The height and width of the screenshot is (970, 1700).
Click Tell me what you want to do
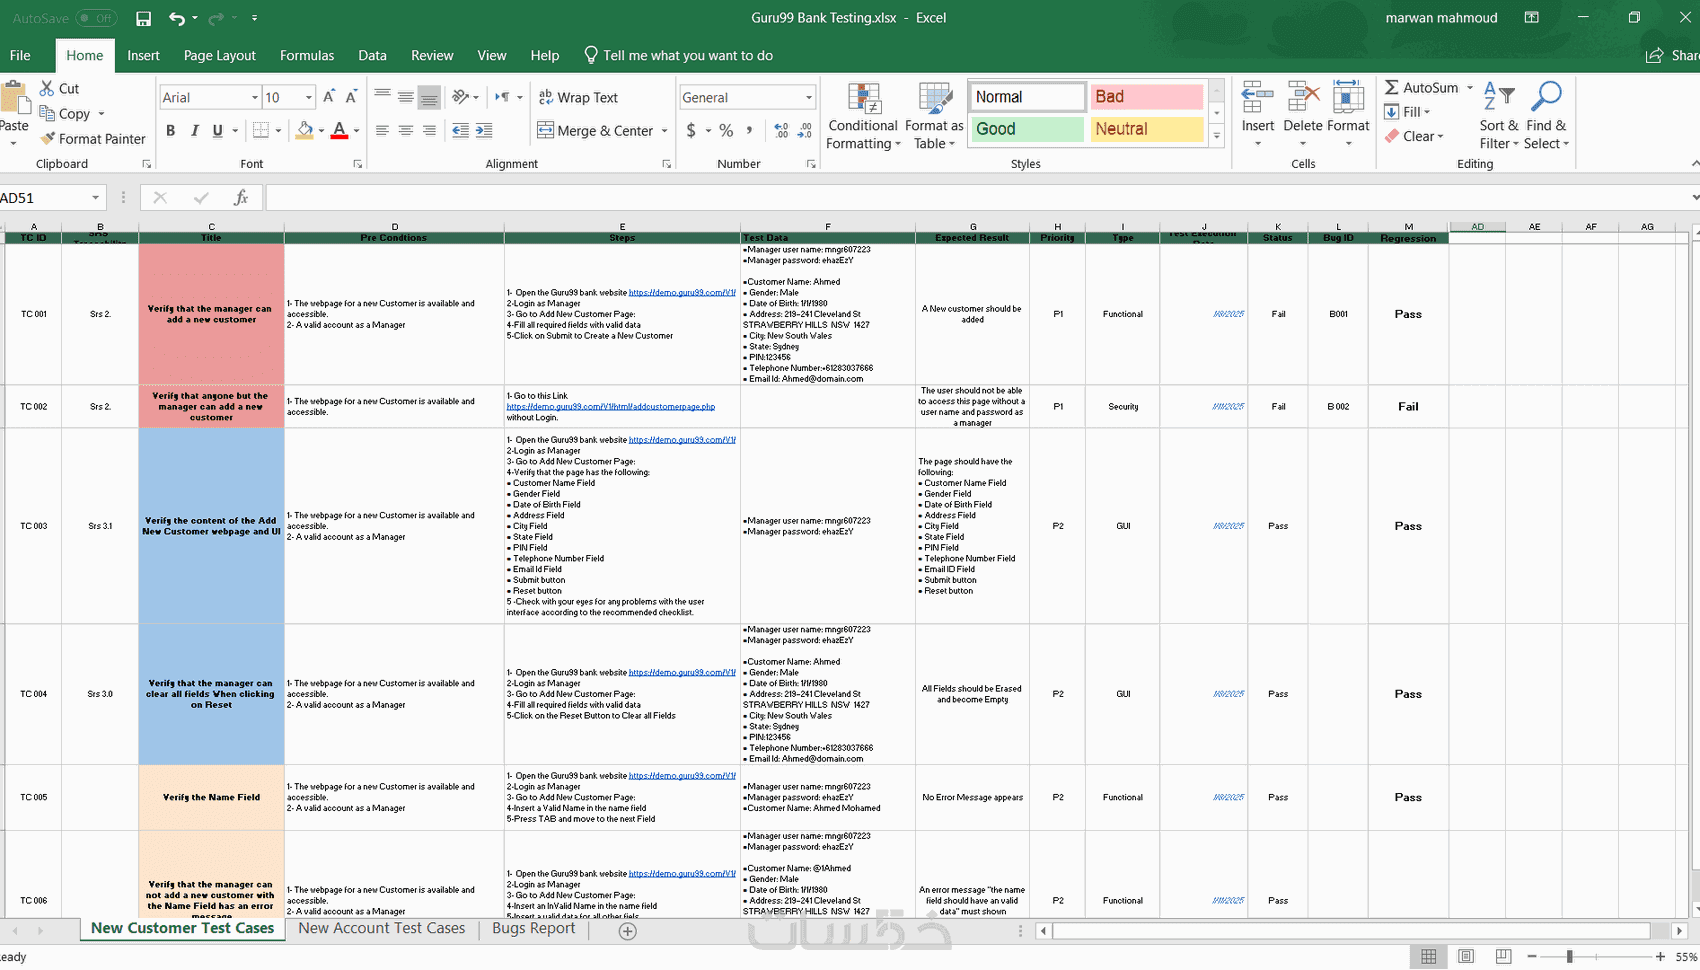[678, 56]
